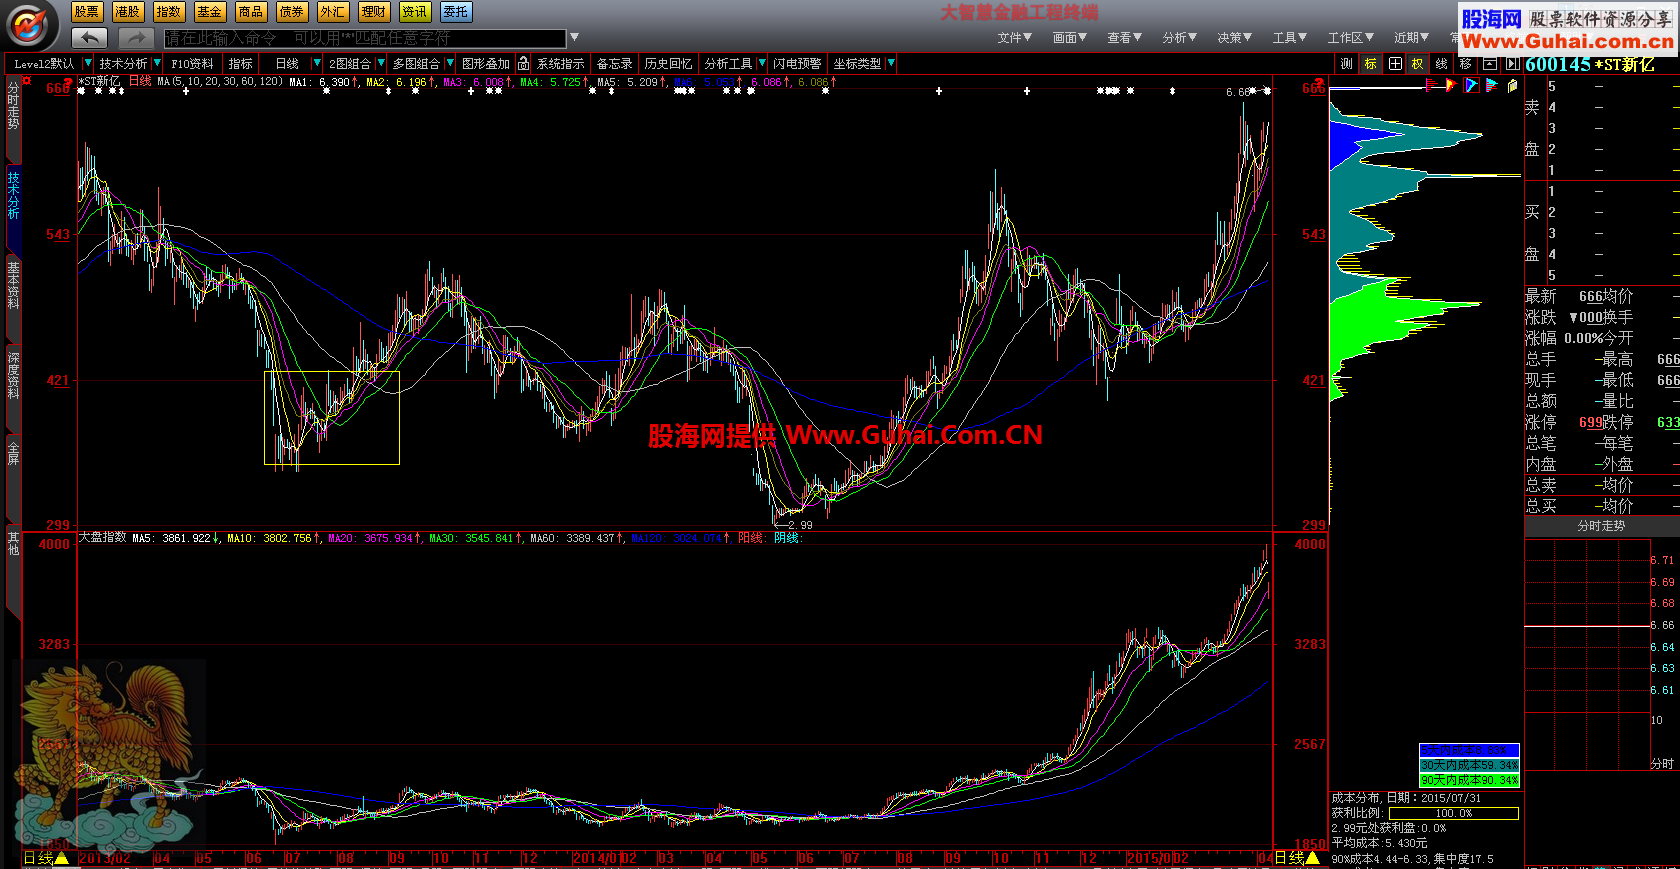Expand the 坐标类型 dropdown arrow

coord(891,63)
